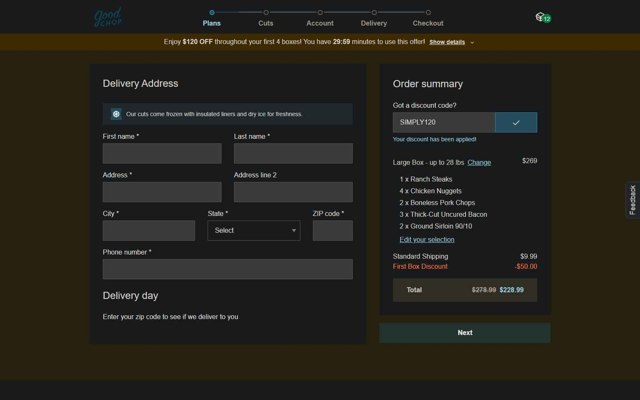Screen dimensions: 640x400
Task: Focus the City field
Action: (x=149, y=231)
